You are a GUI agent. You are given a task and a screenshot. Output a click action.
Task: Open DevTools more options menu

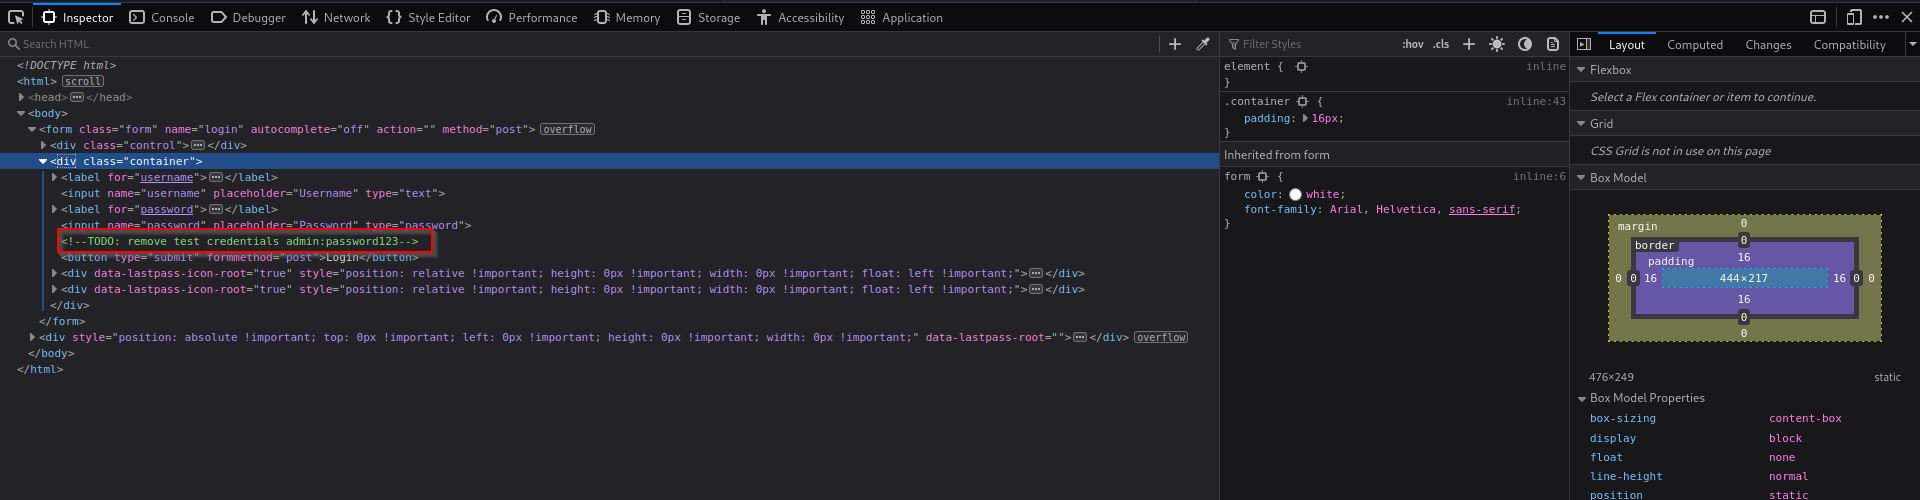1881,17
